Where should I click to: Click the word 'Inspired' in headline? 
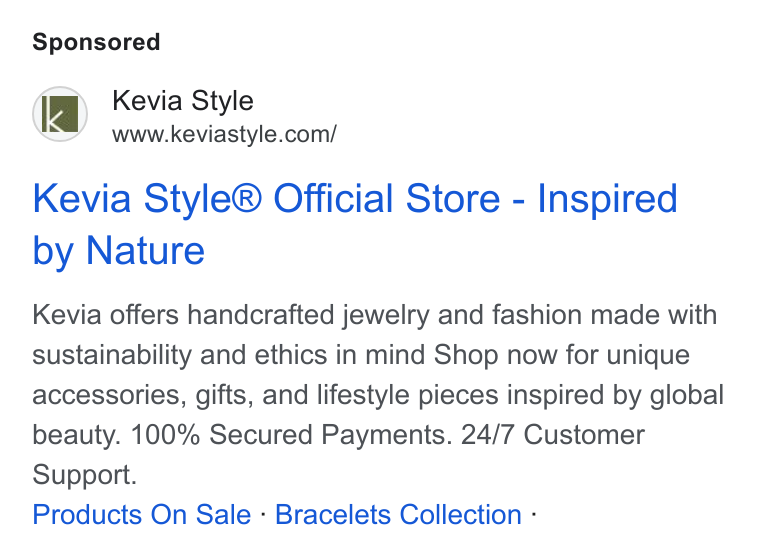click(607, 198)
